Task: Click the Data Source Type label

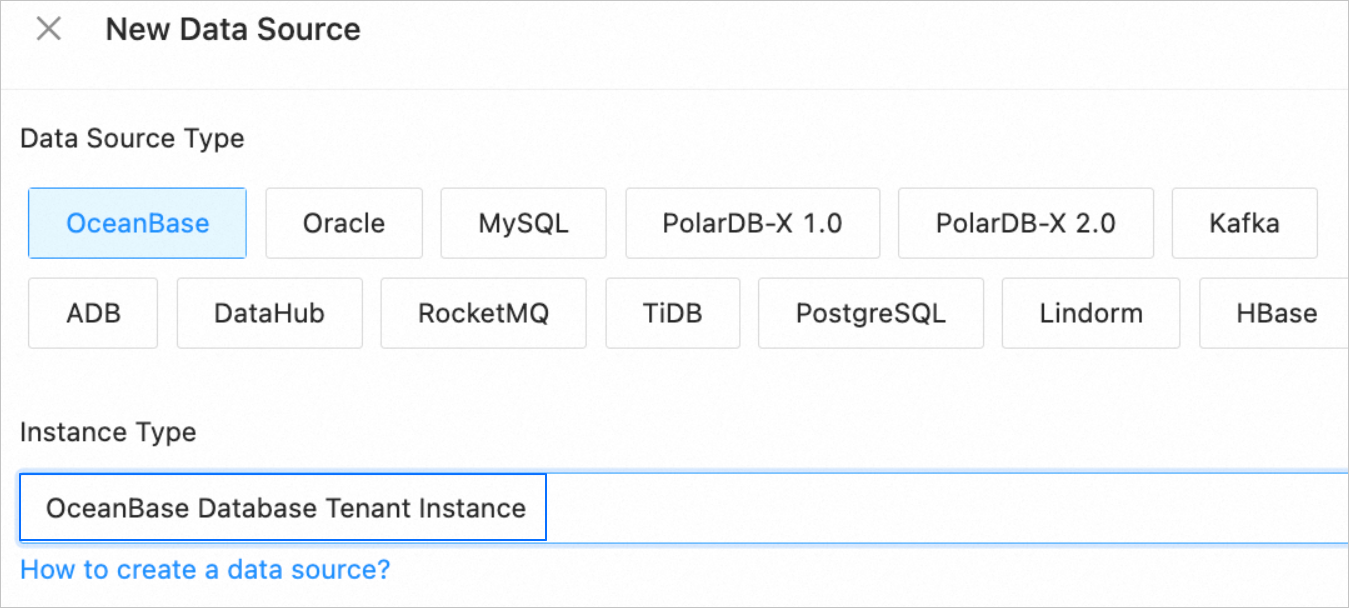Action: tap(132, 138)
